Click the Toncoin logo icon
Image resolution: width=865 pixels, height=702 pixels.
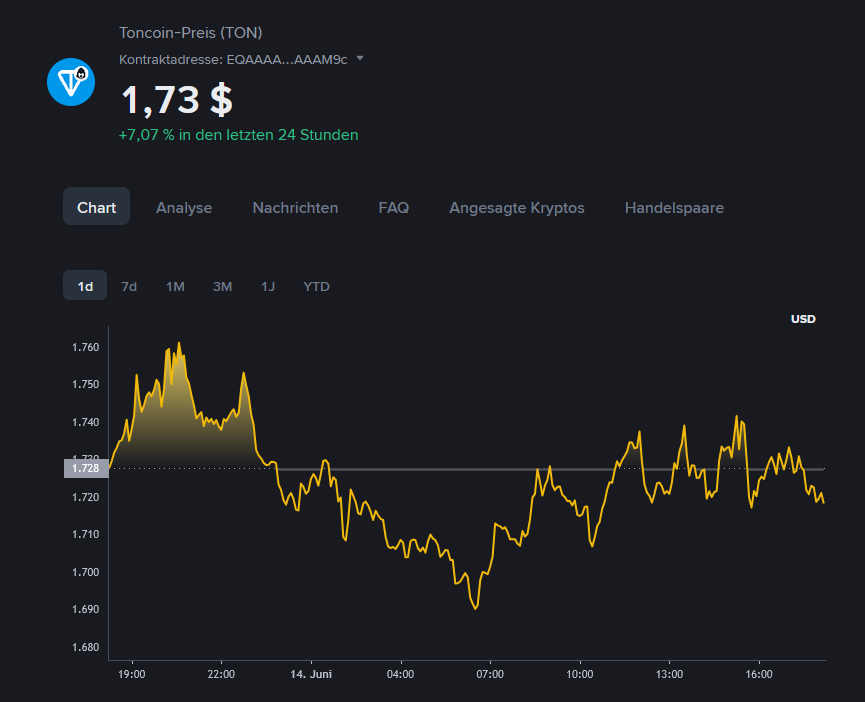coord(71,82)
